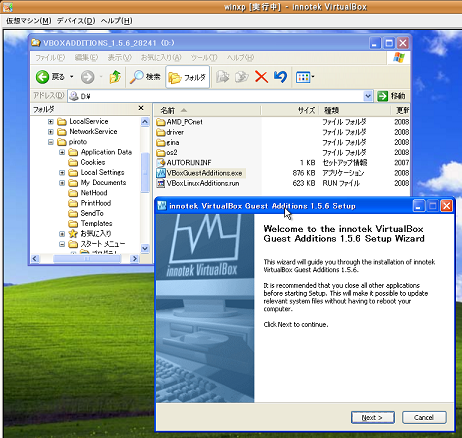Expand the NetworkService tree node
Viewport: 462px width, 438px height.
coord(51,132)
